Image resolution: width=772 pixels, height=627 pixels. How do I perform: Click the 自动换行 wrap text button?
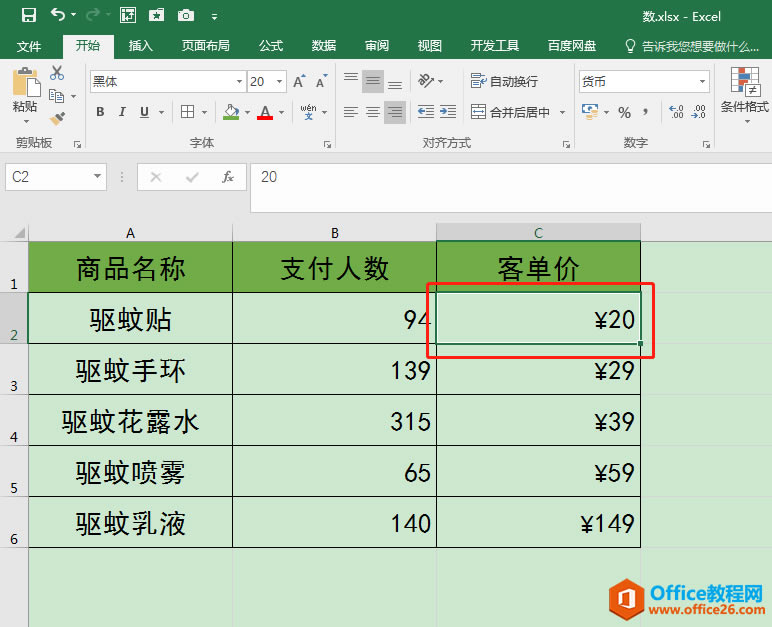504,82
